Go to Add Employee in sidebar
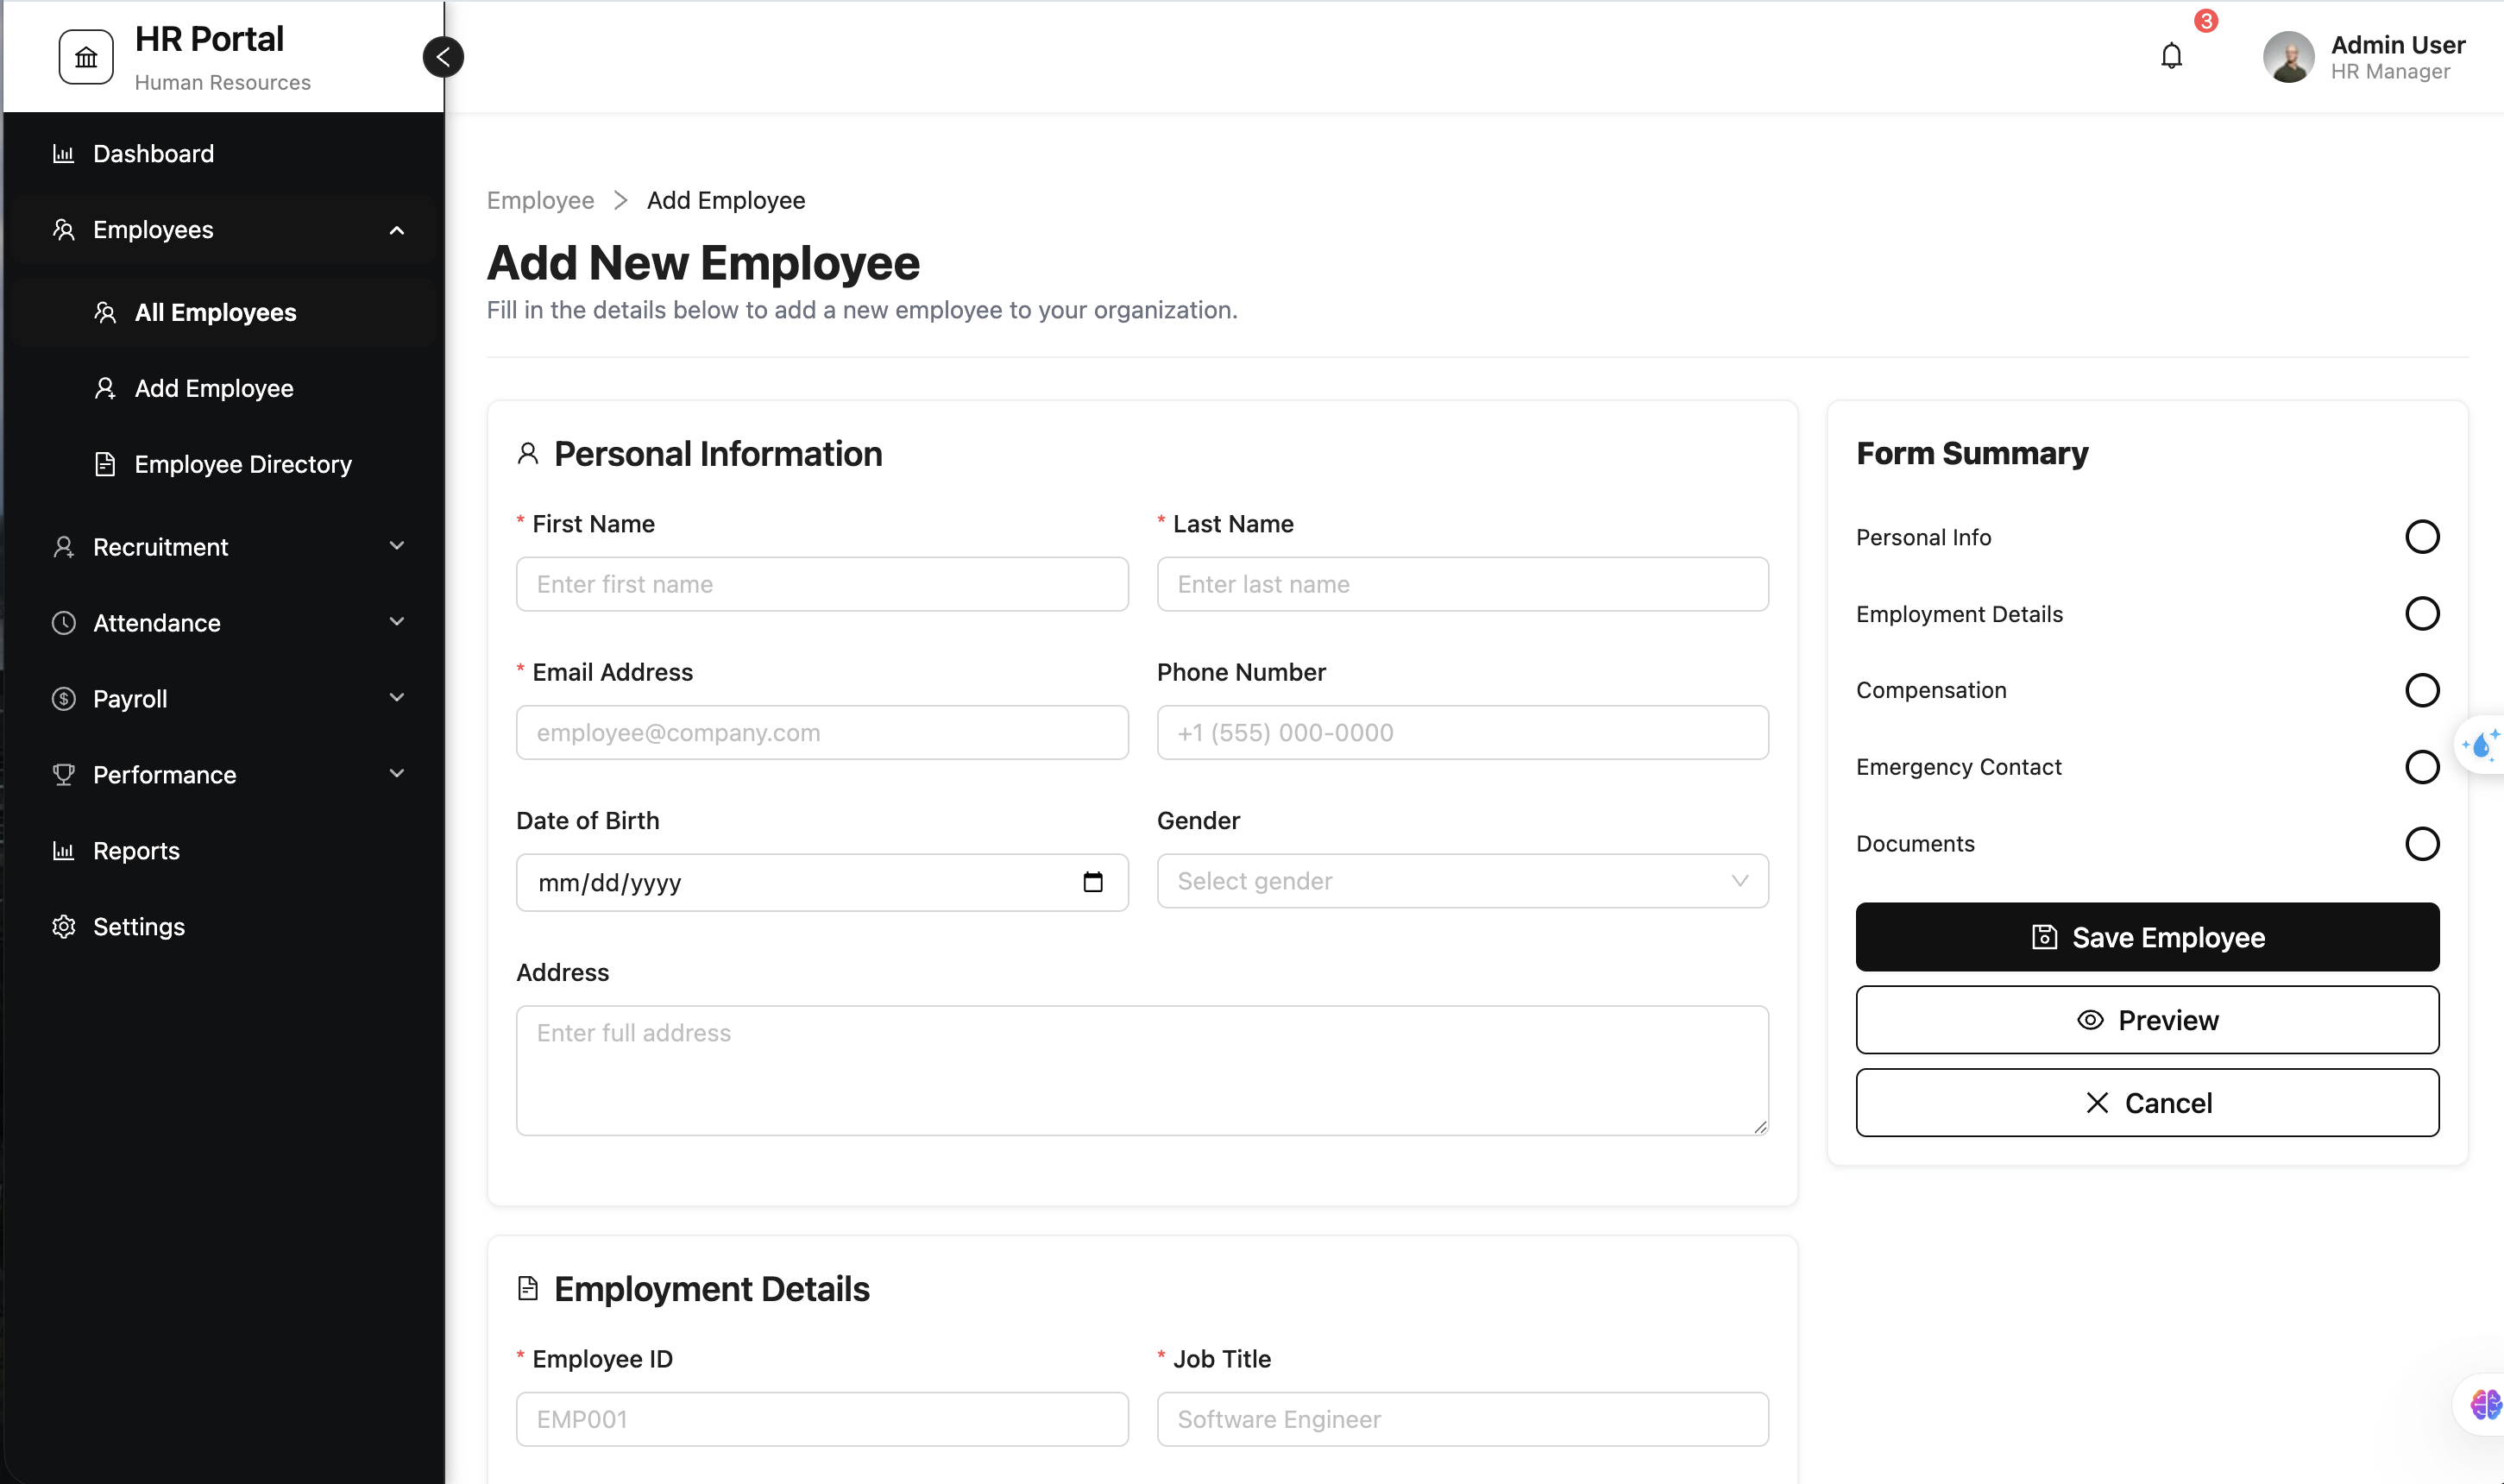The height and width of the screenshot is (1484, 2504). pos(224,388)
